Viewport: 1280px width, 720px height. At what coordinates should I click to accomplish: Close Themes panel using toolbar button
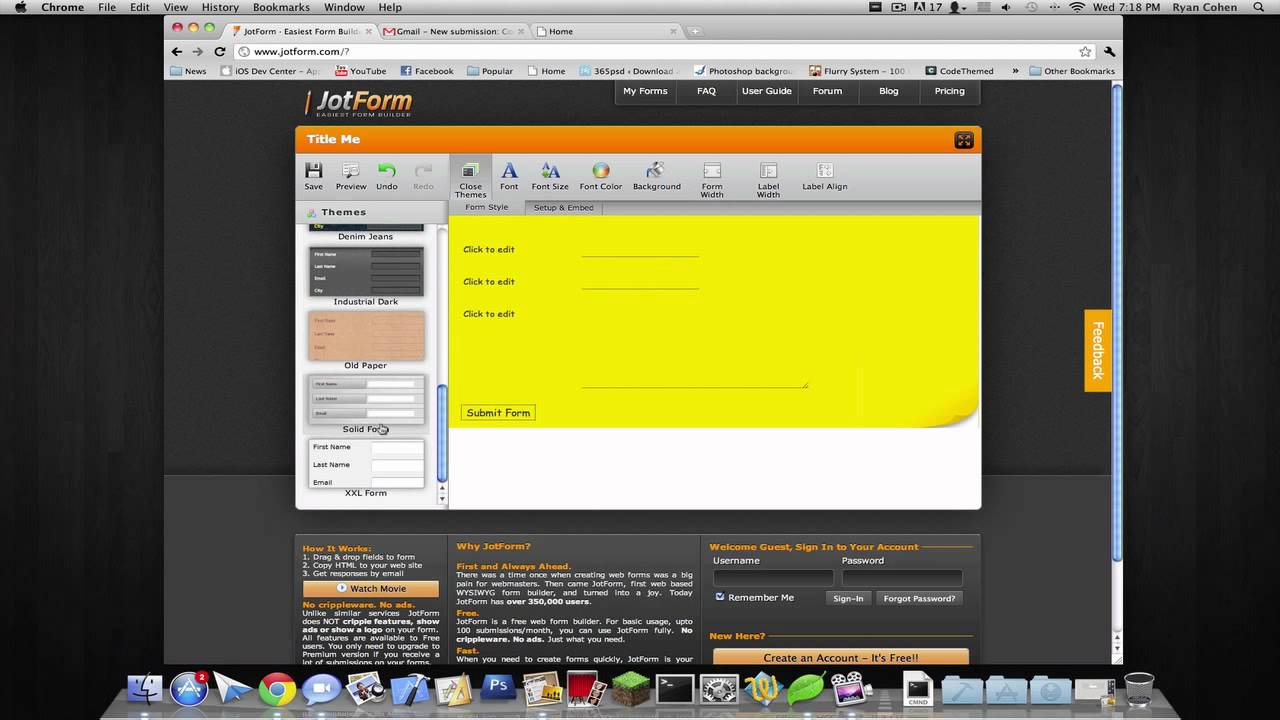point(470,179)
